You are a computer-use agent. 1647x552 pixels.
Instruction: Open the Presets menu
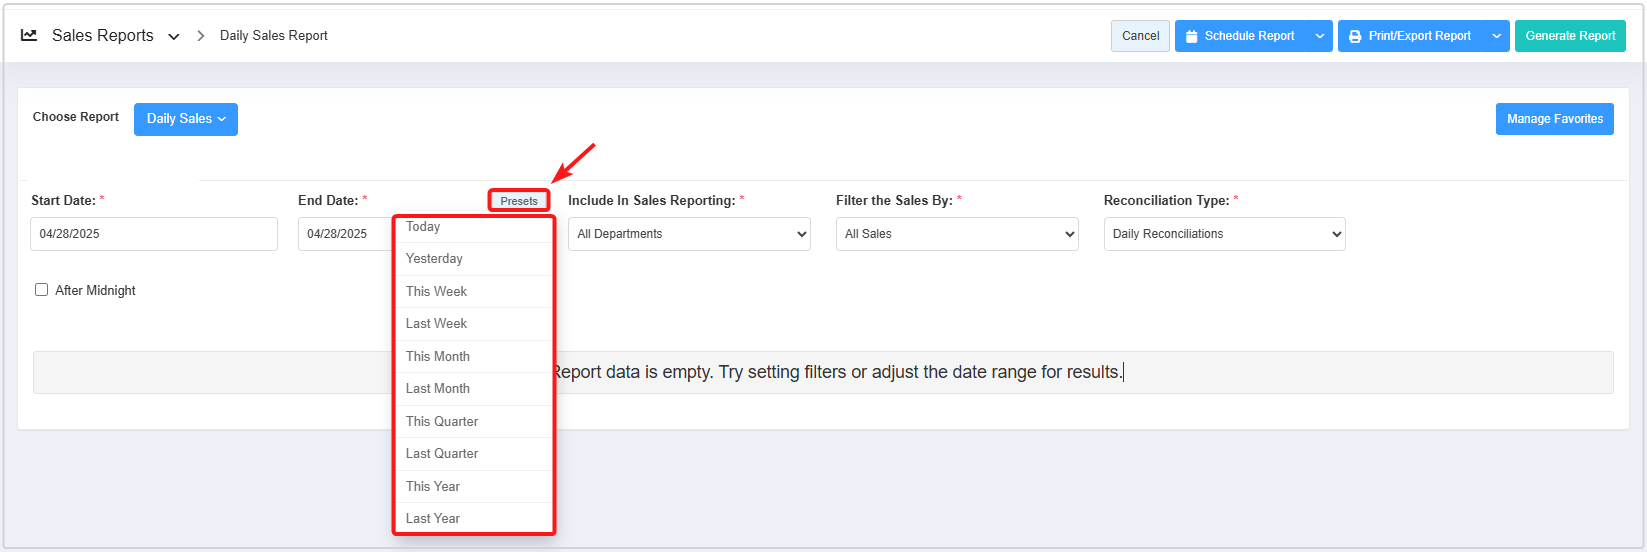[519, 201]
